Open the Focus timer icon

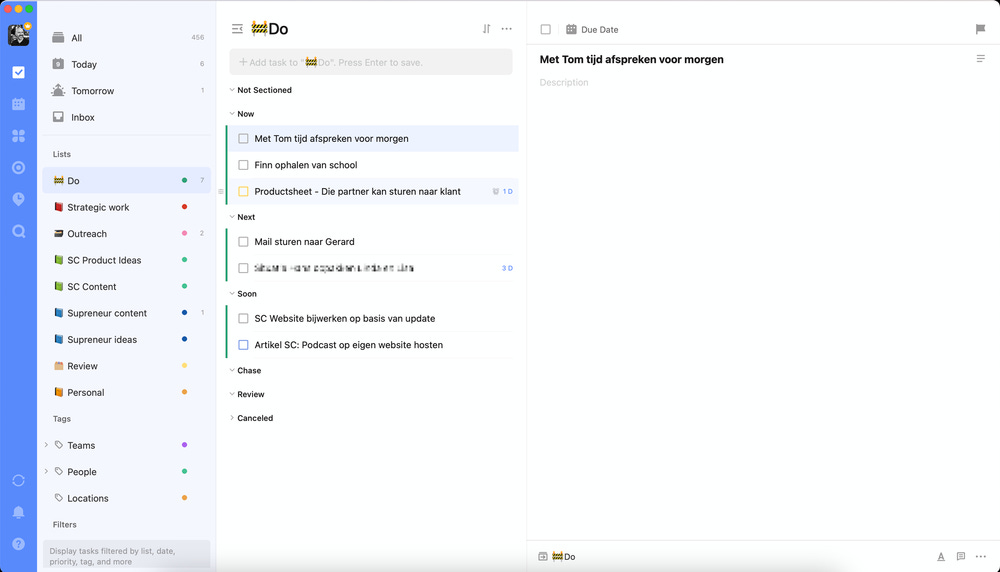click(x=18, y=168)
